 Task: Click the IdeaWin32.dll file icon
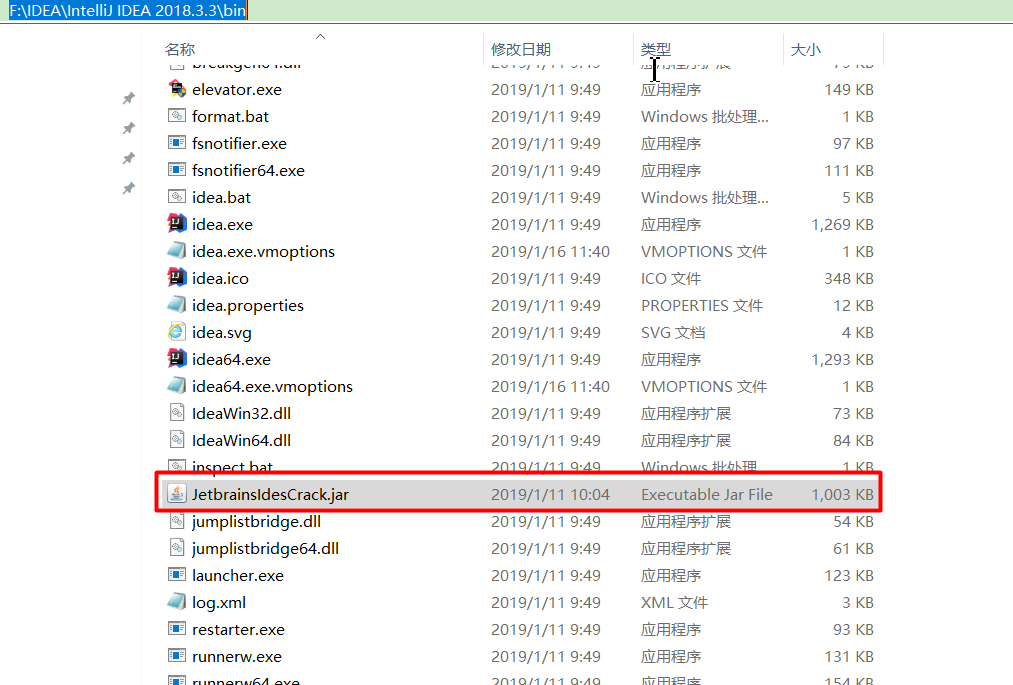(177, 414)
